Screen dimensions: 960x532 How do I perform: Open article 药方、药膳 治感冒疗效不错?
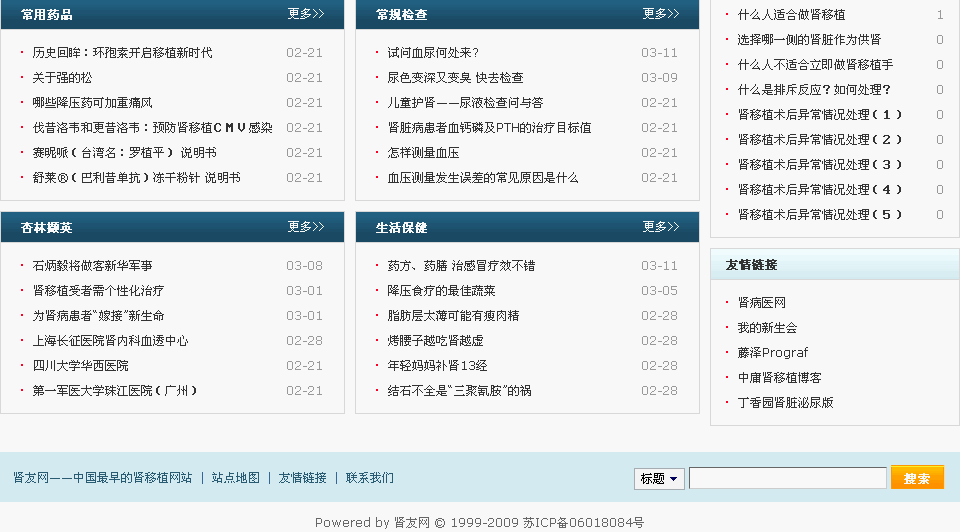[x=461, y=266]
